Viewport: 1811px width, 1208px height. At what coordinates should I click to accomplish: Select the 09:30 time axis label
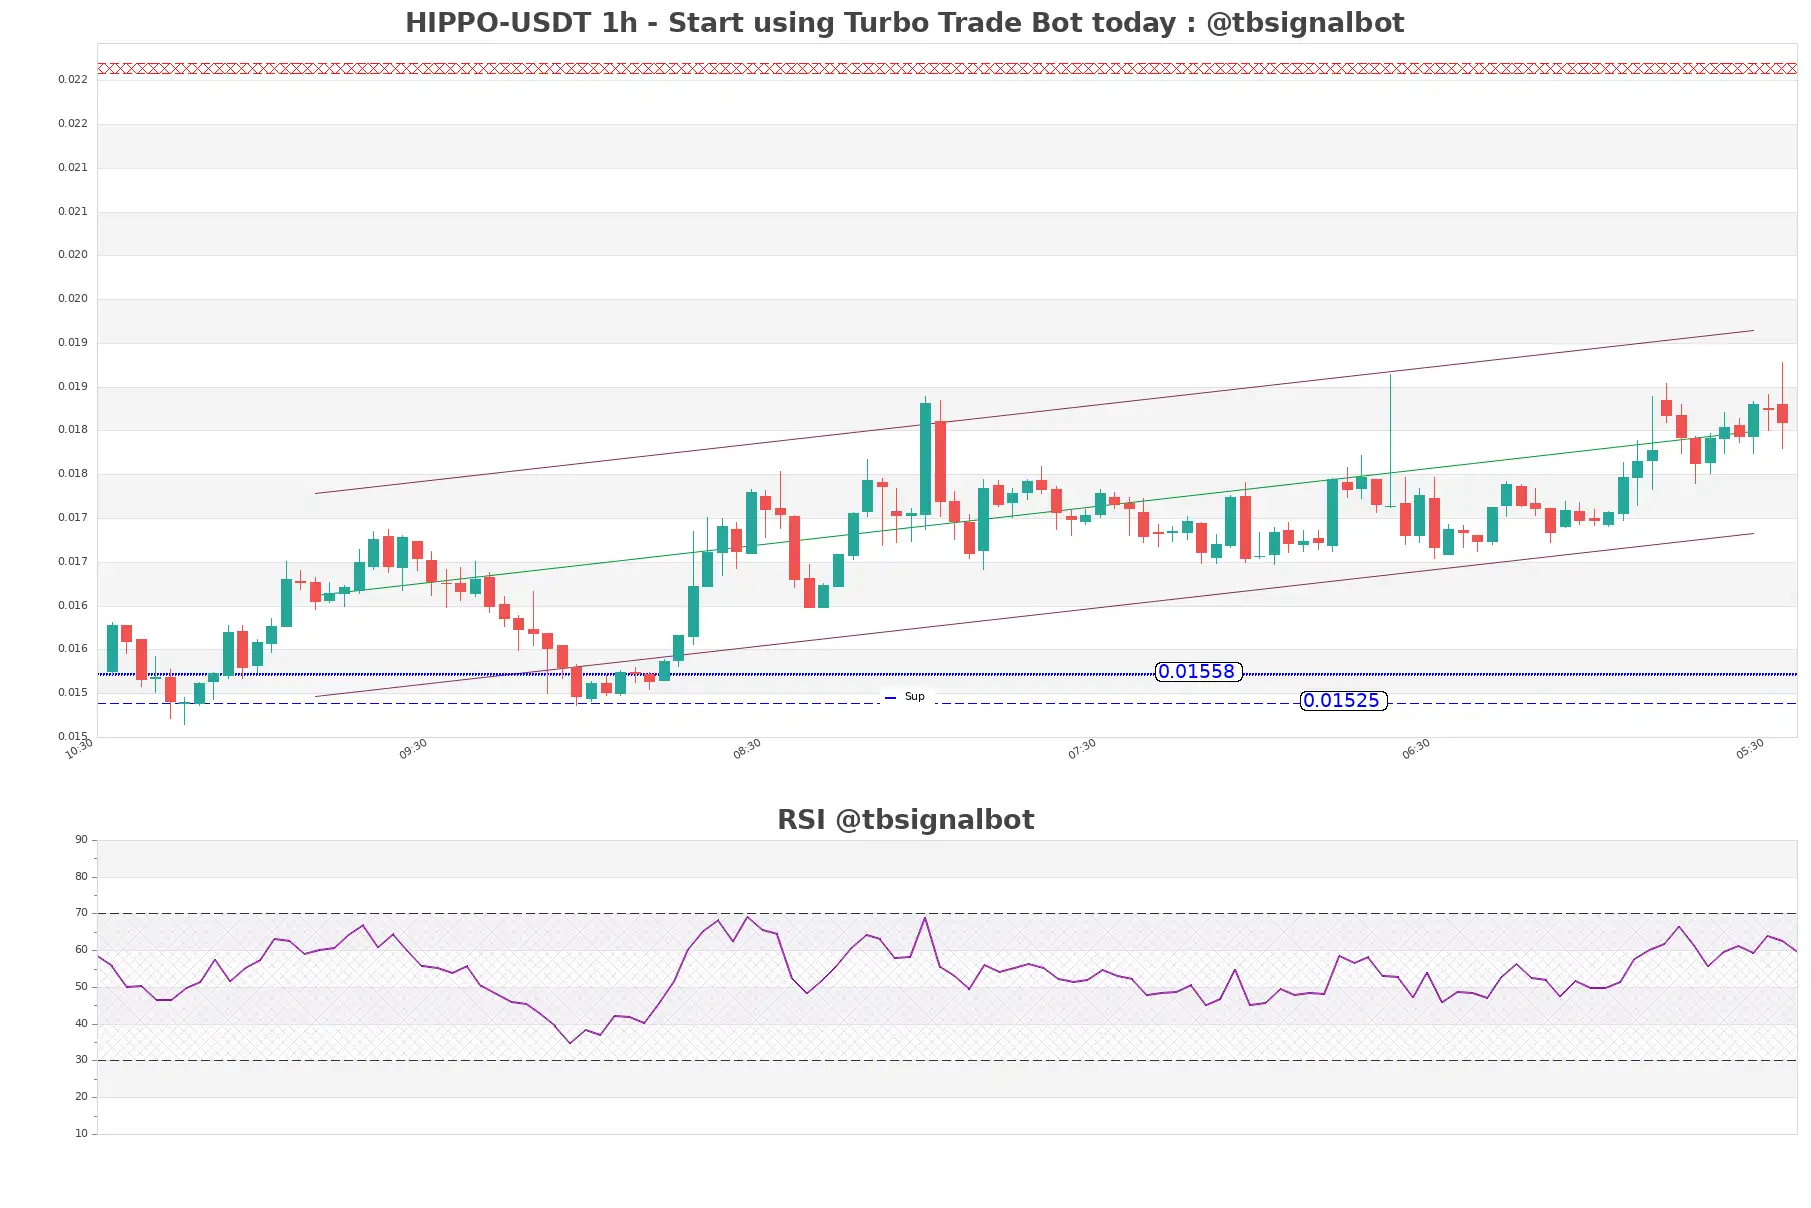click(413, 749)
